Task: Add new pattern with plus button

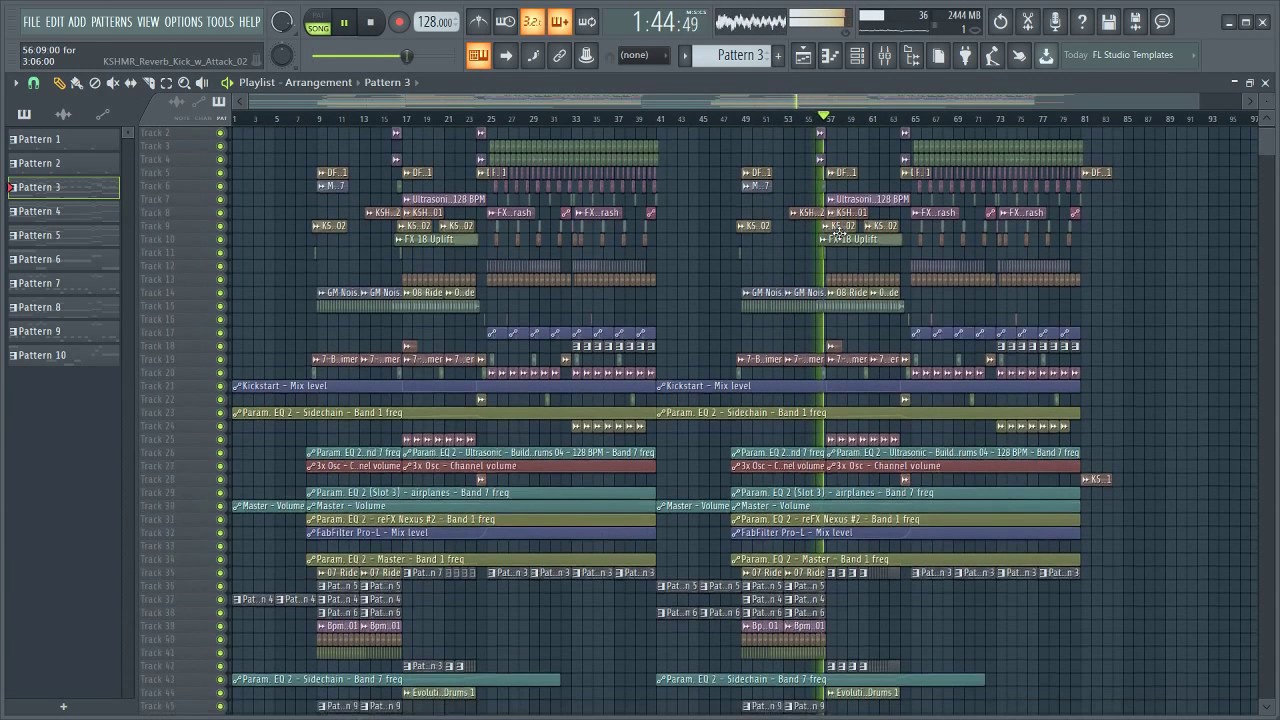Action: tap(778, 56)
